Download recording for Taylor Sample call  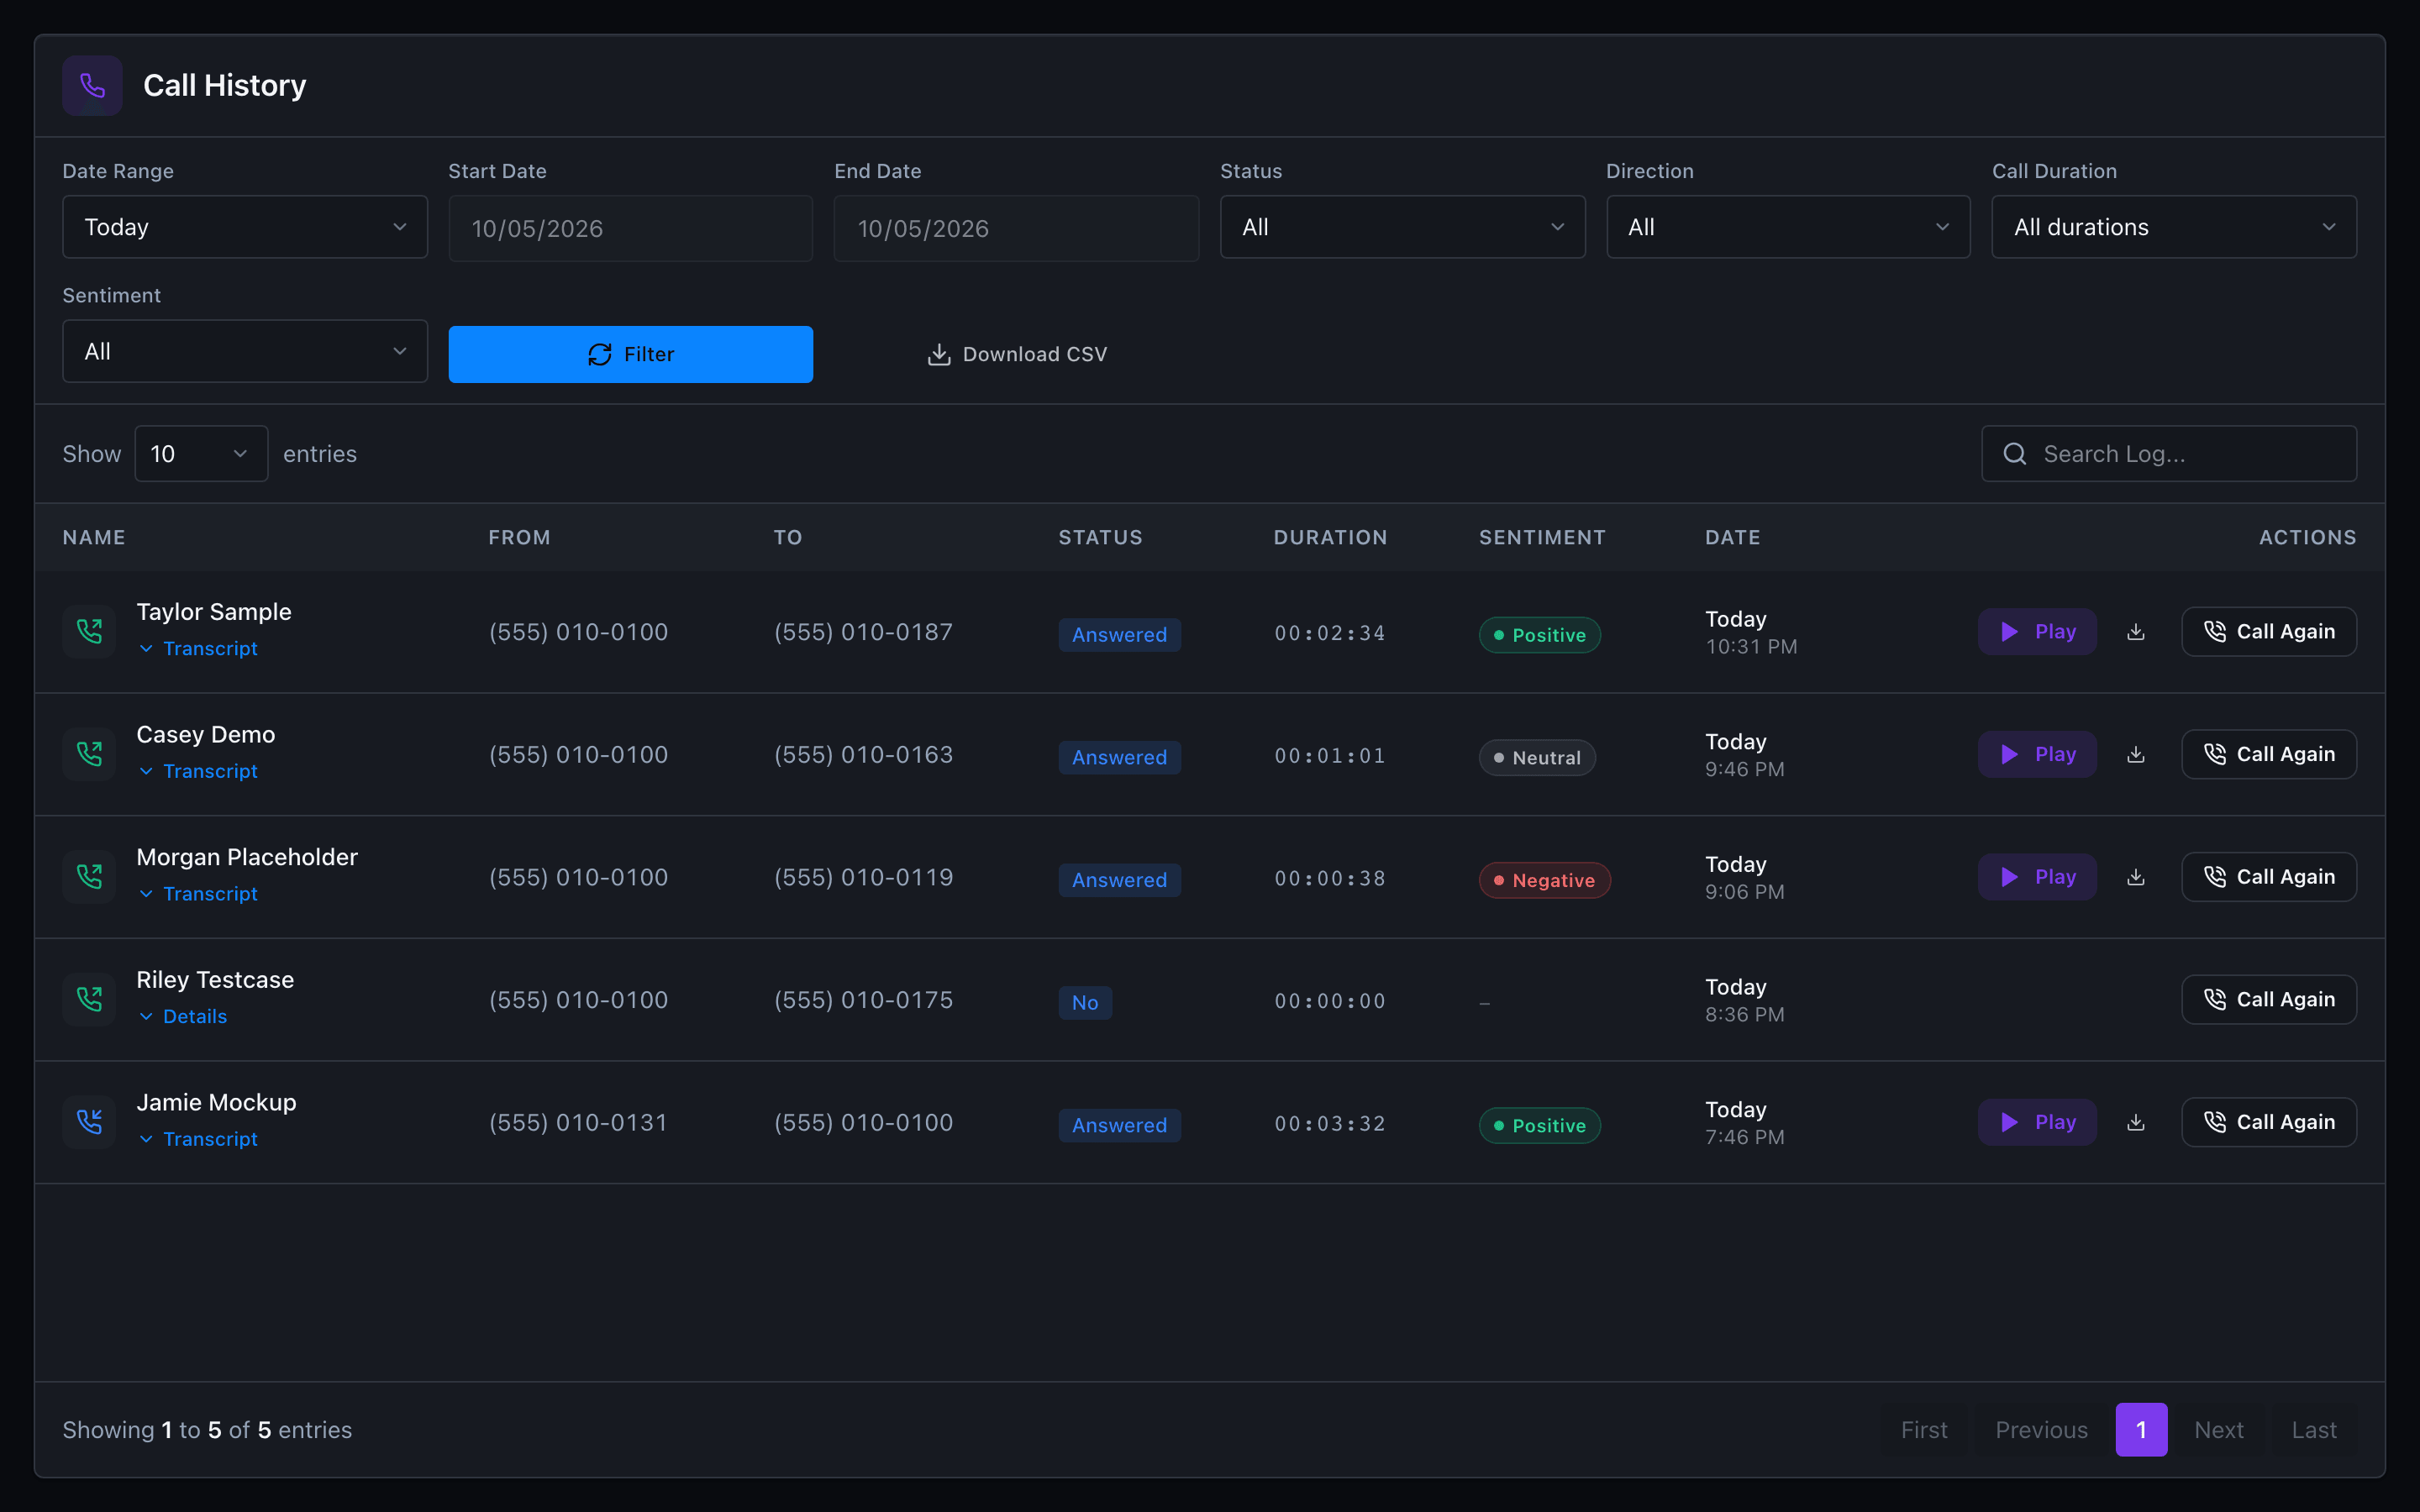(x=2136, y=632)
